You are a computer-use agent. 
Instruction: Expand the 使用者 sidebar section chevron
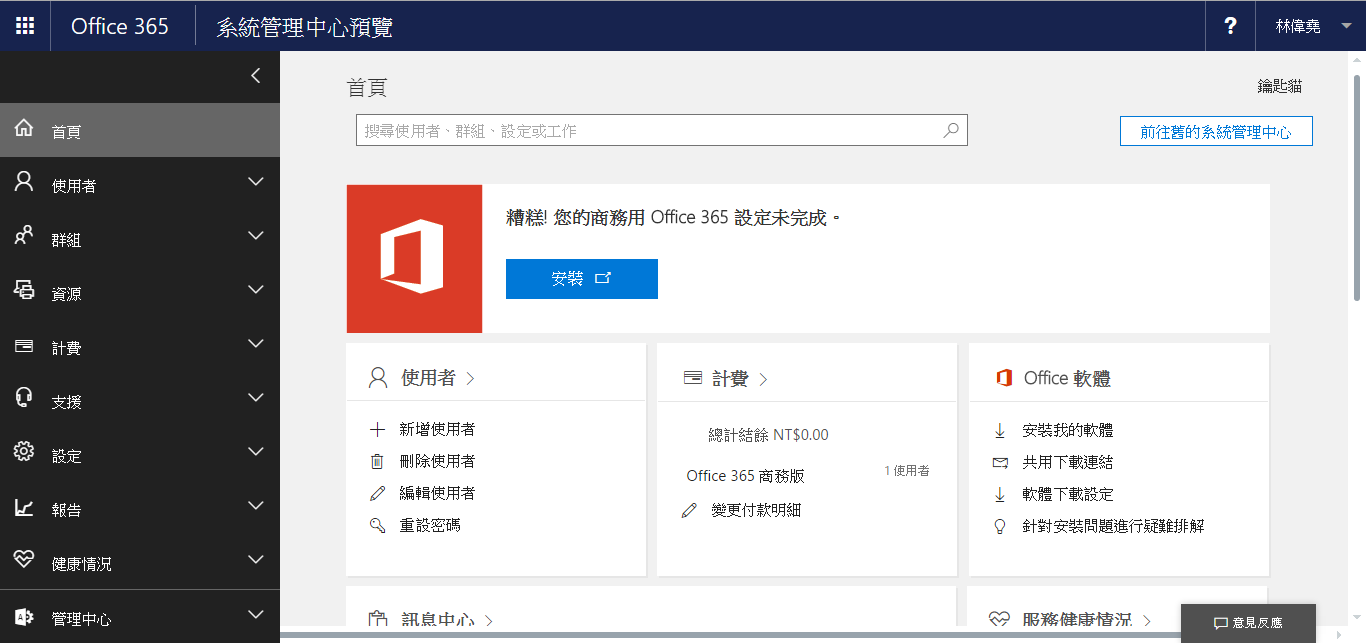coord(256,182)
